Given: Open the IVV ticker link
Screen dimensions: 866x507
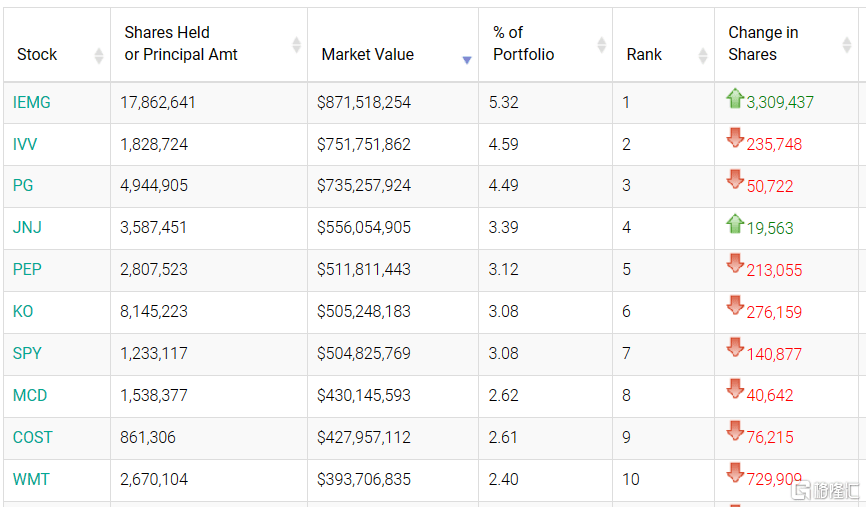Looking at the screenshot, I should [25, 144].
